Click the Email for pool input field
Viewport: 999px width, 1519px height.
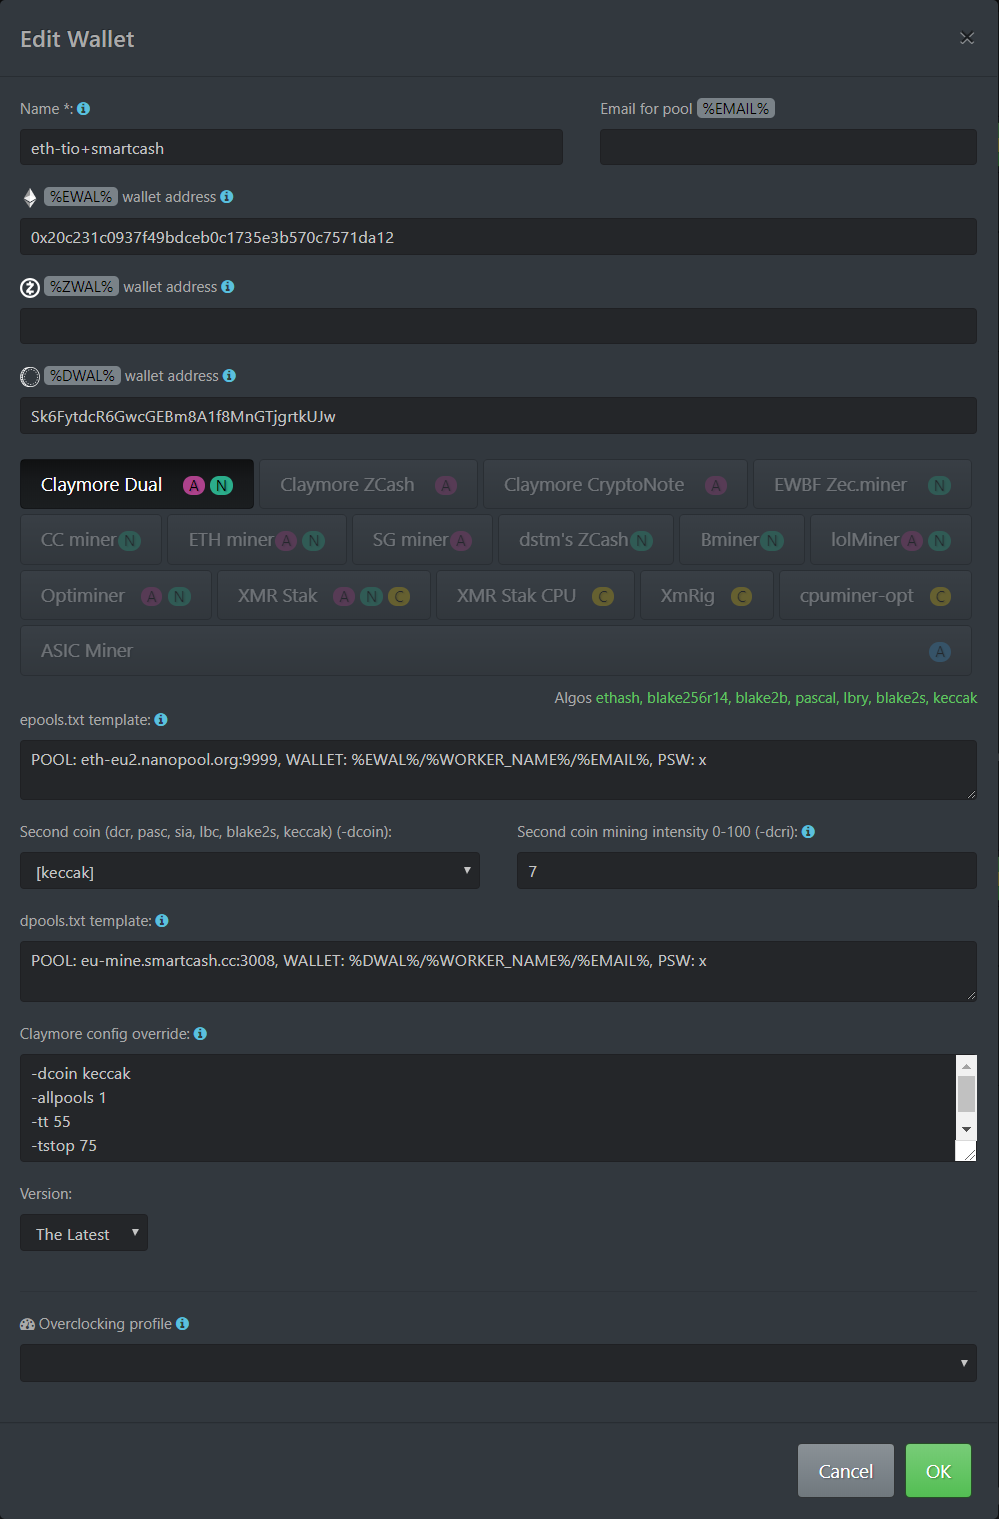tap(788, 147)
